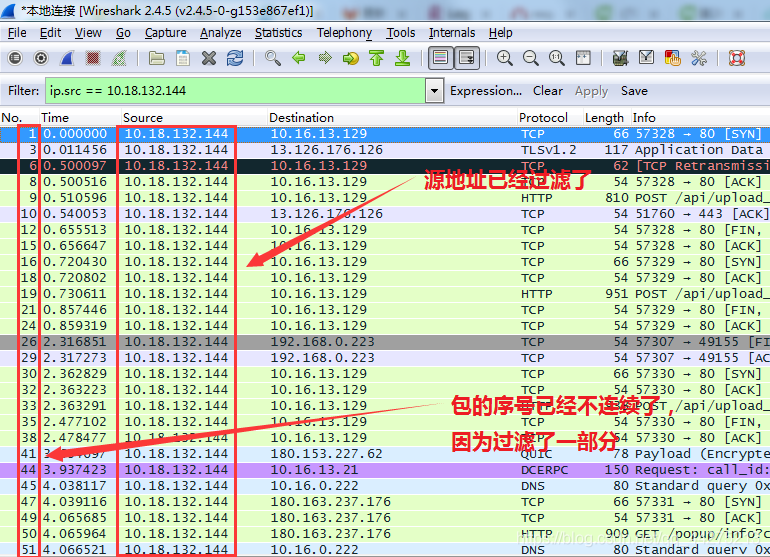Reload this capture file
The width and height of the screenshot is (770, 557).
point(235,58)
